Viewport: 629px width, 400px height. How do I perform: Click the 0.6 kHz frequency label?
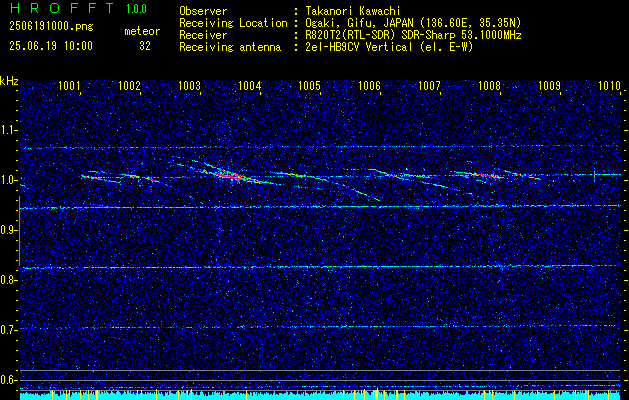point(9,380)
